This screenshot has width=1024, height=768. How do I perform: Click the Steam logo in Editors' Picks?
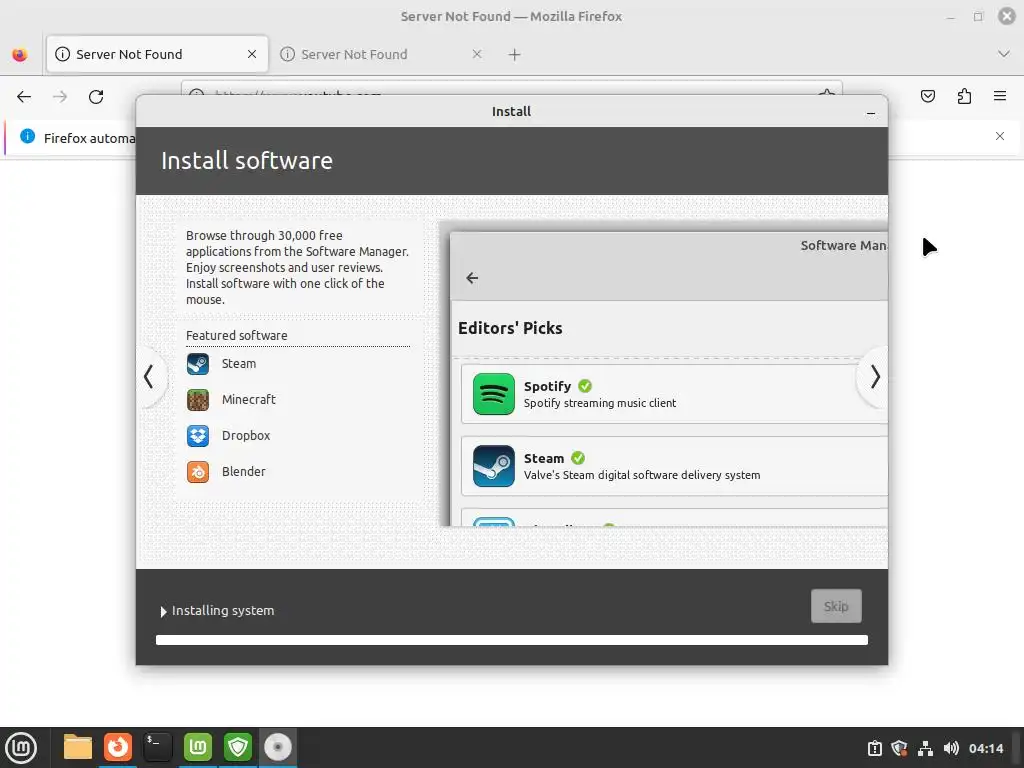pyautogui.click(x=494, y=466)
